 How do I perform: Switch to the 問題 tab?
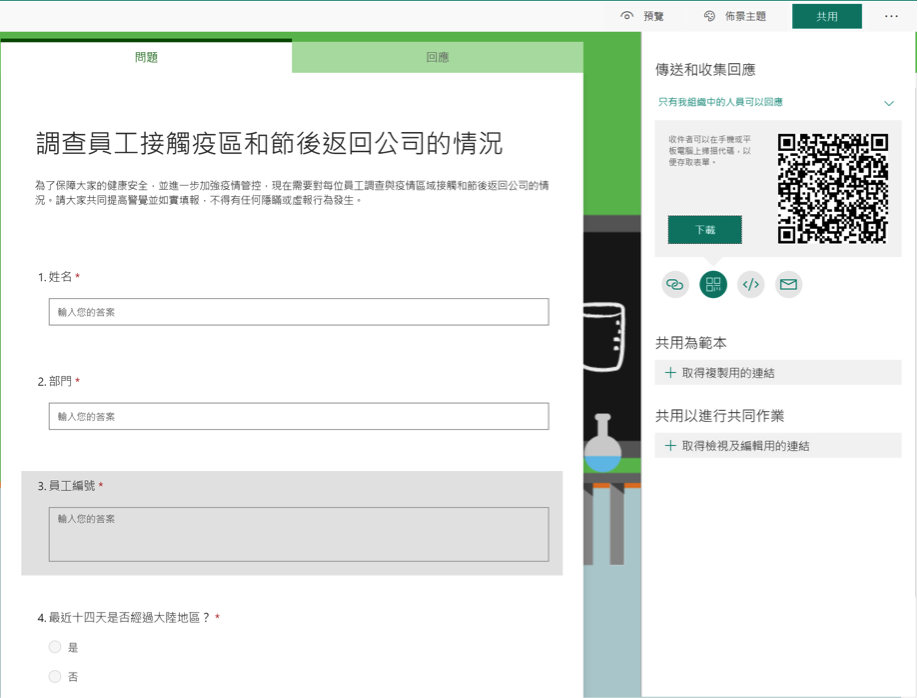point(146,57)
